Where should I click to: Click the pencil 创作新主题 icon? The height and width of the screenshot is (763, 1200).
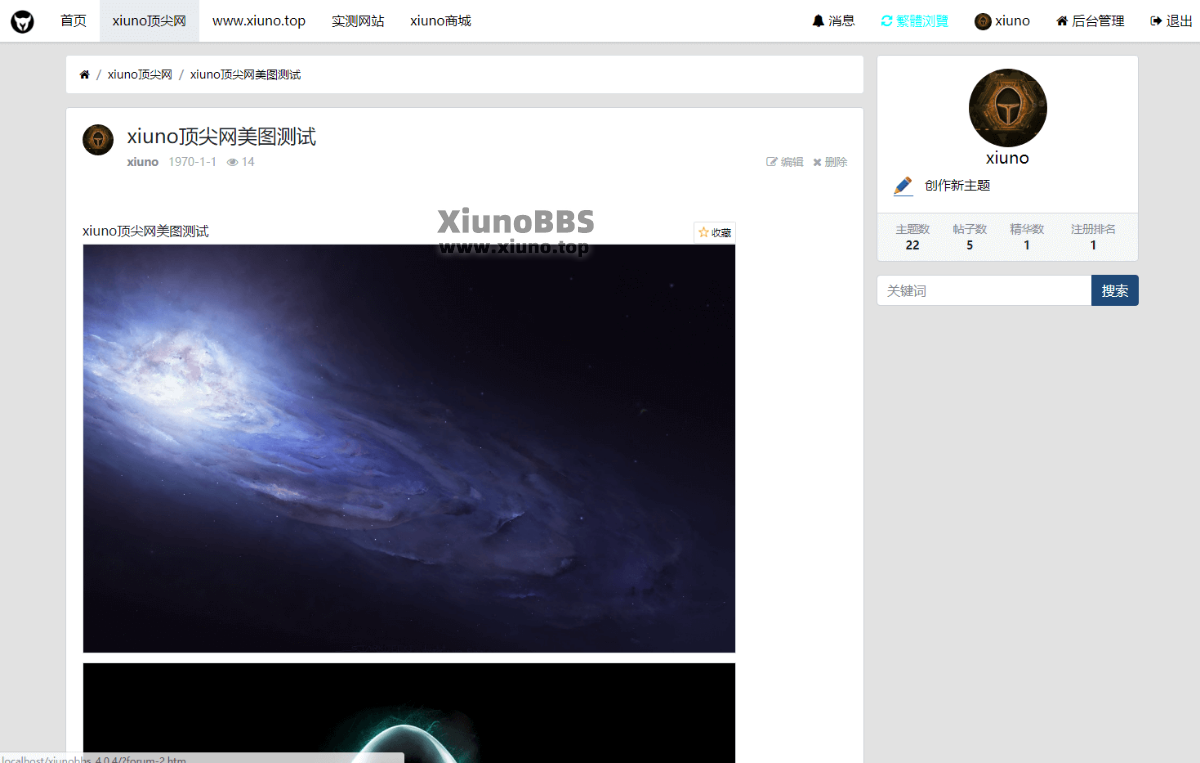coord(903,186)
